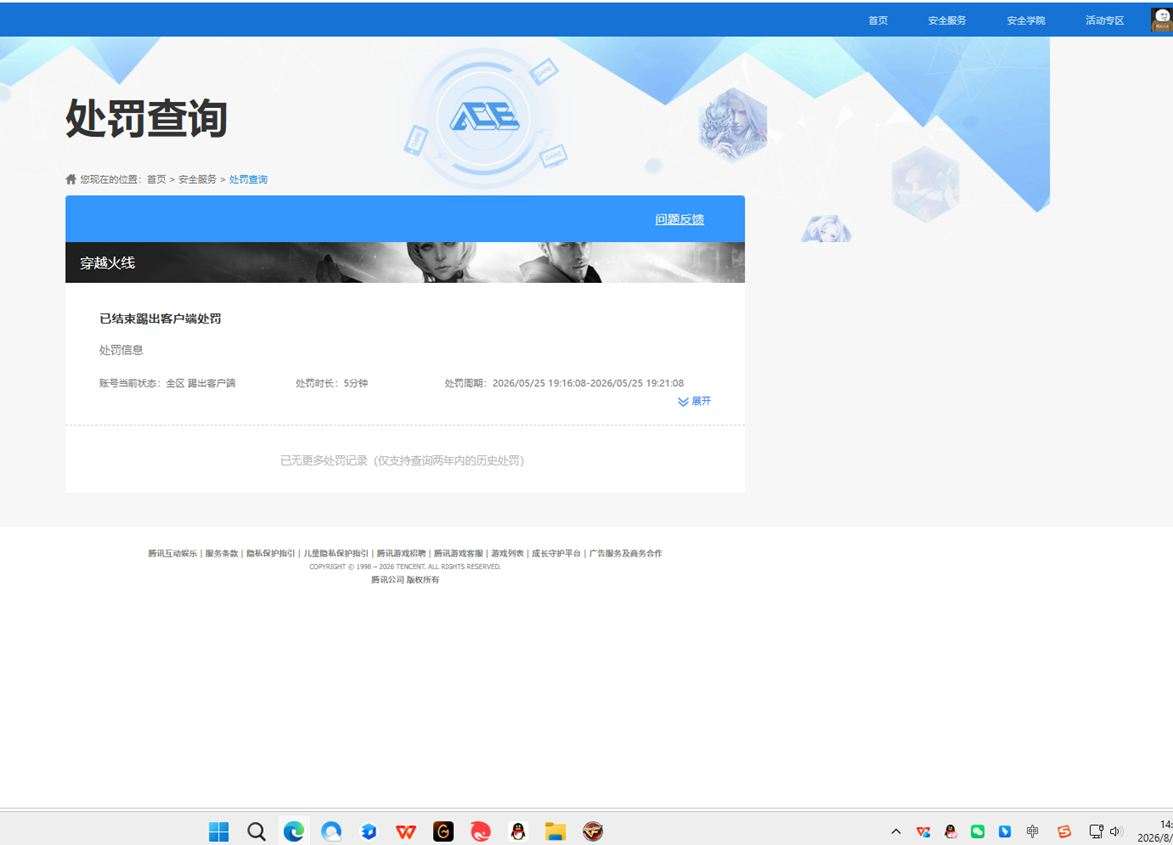Click the ACE logo in the header
Image resolution: width=1173 pixels, height=845 pixels.
click(485, 117)
